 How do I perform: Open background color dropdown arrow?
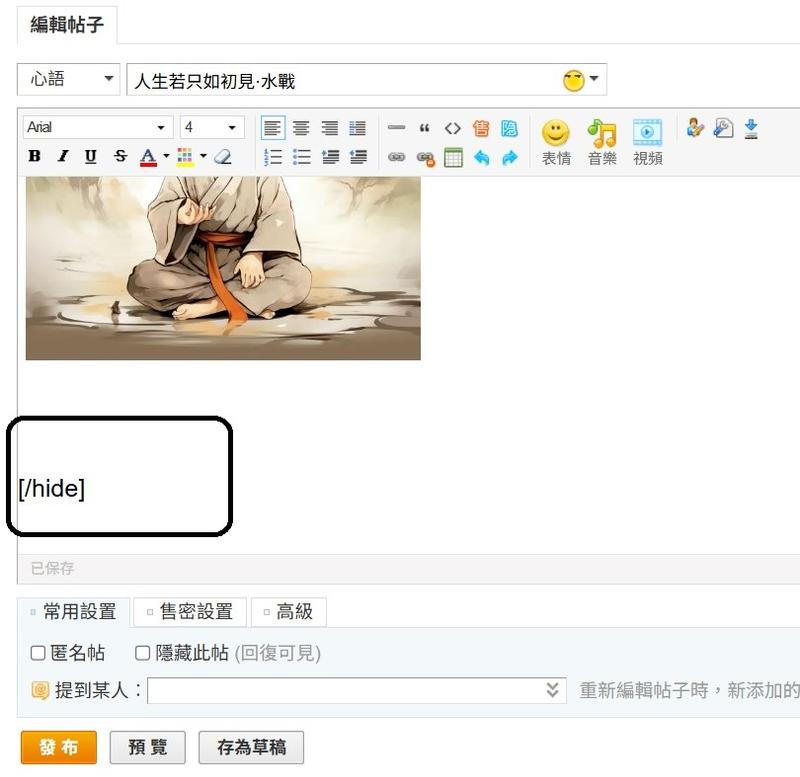(203, 156)
